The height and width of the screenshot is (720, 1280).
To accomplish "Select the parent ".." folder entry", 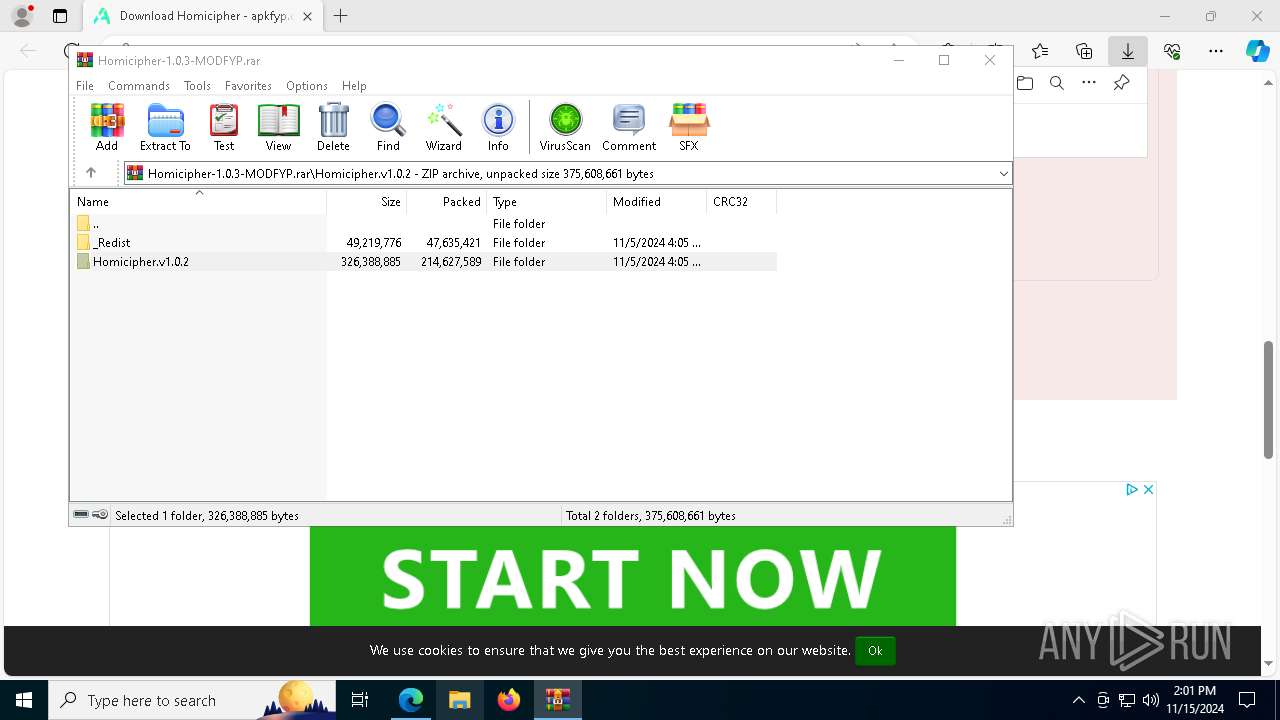I will point(423,224).
